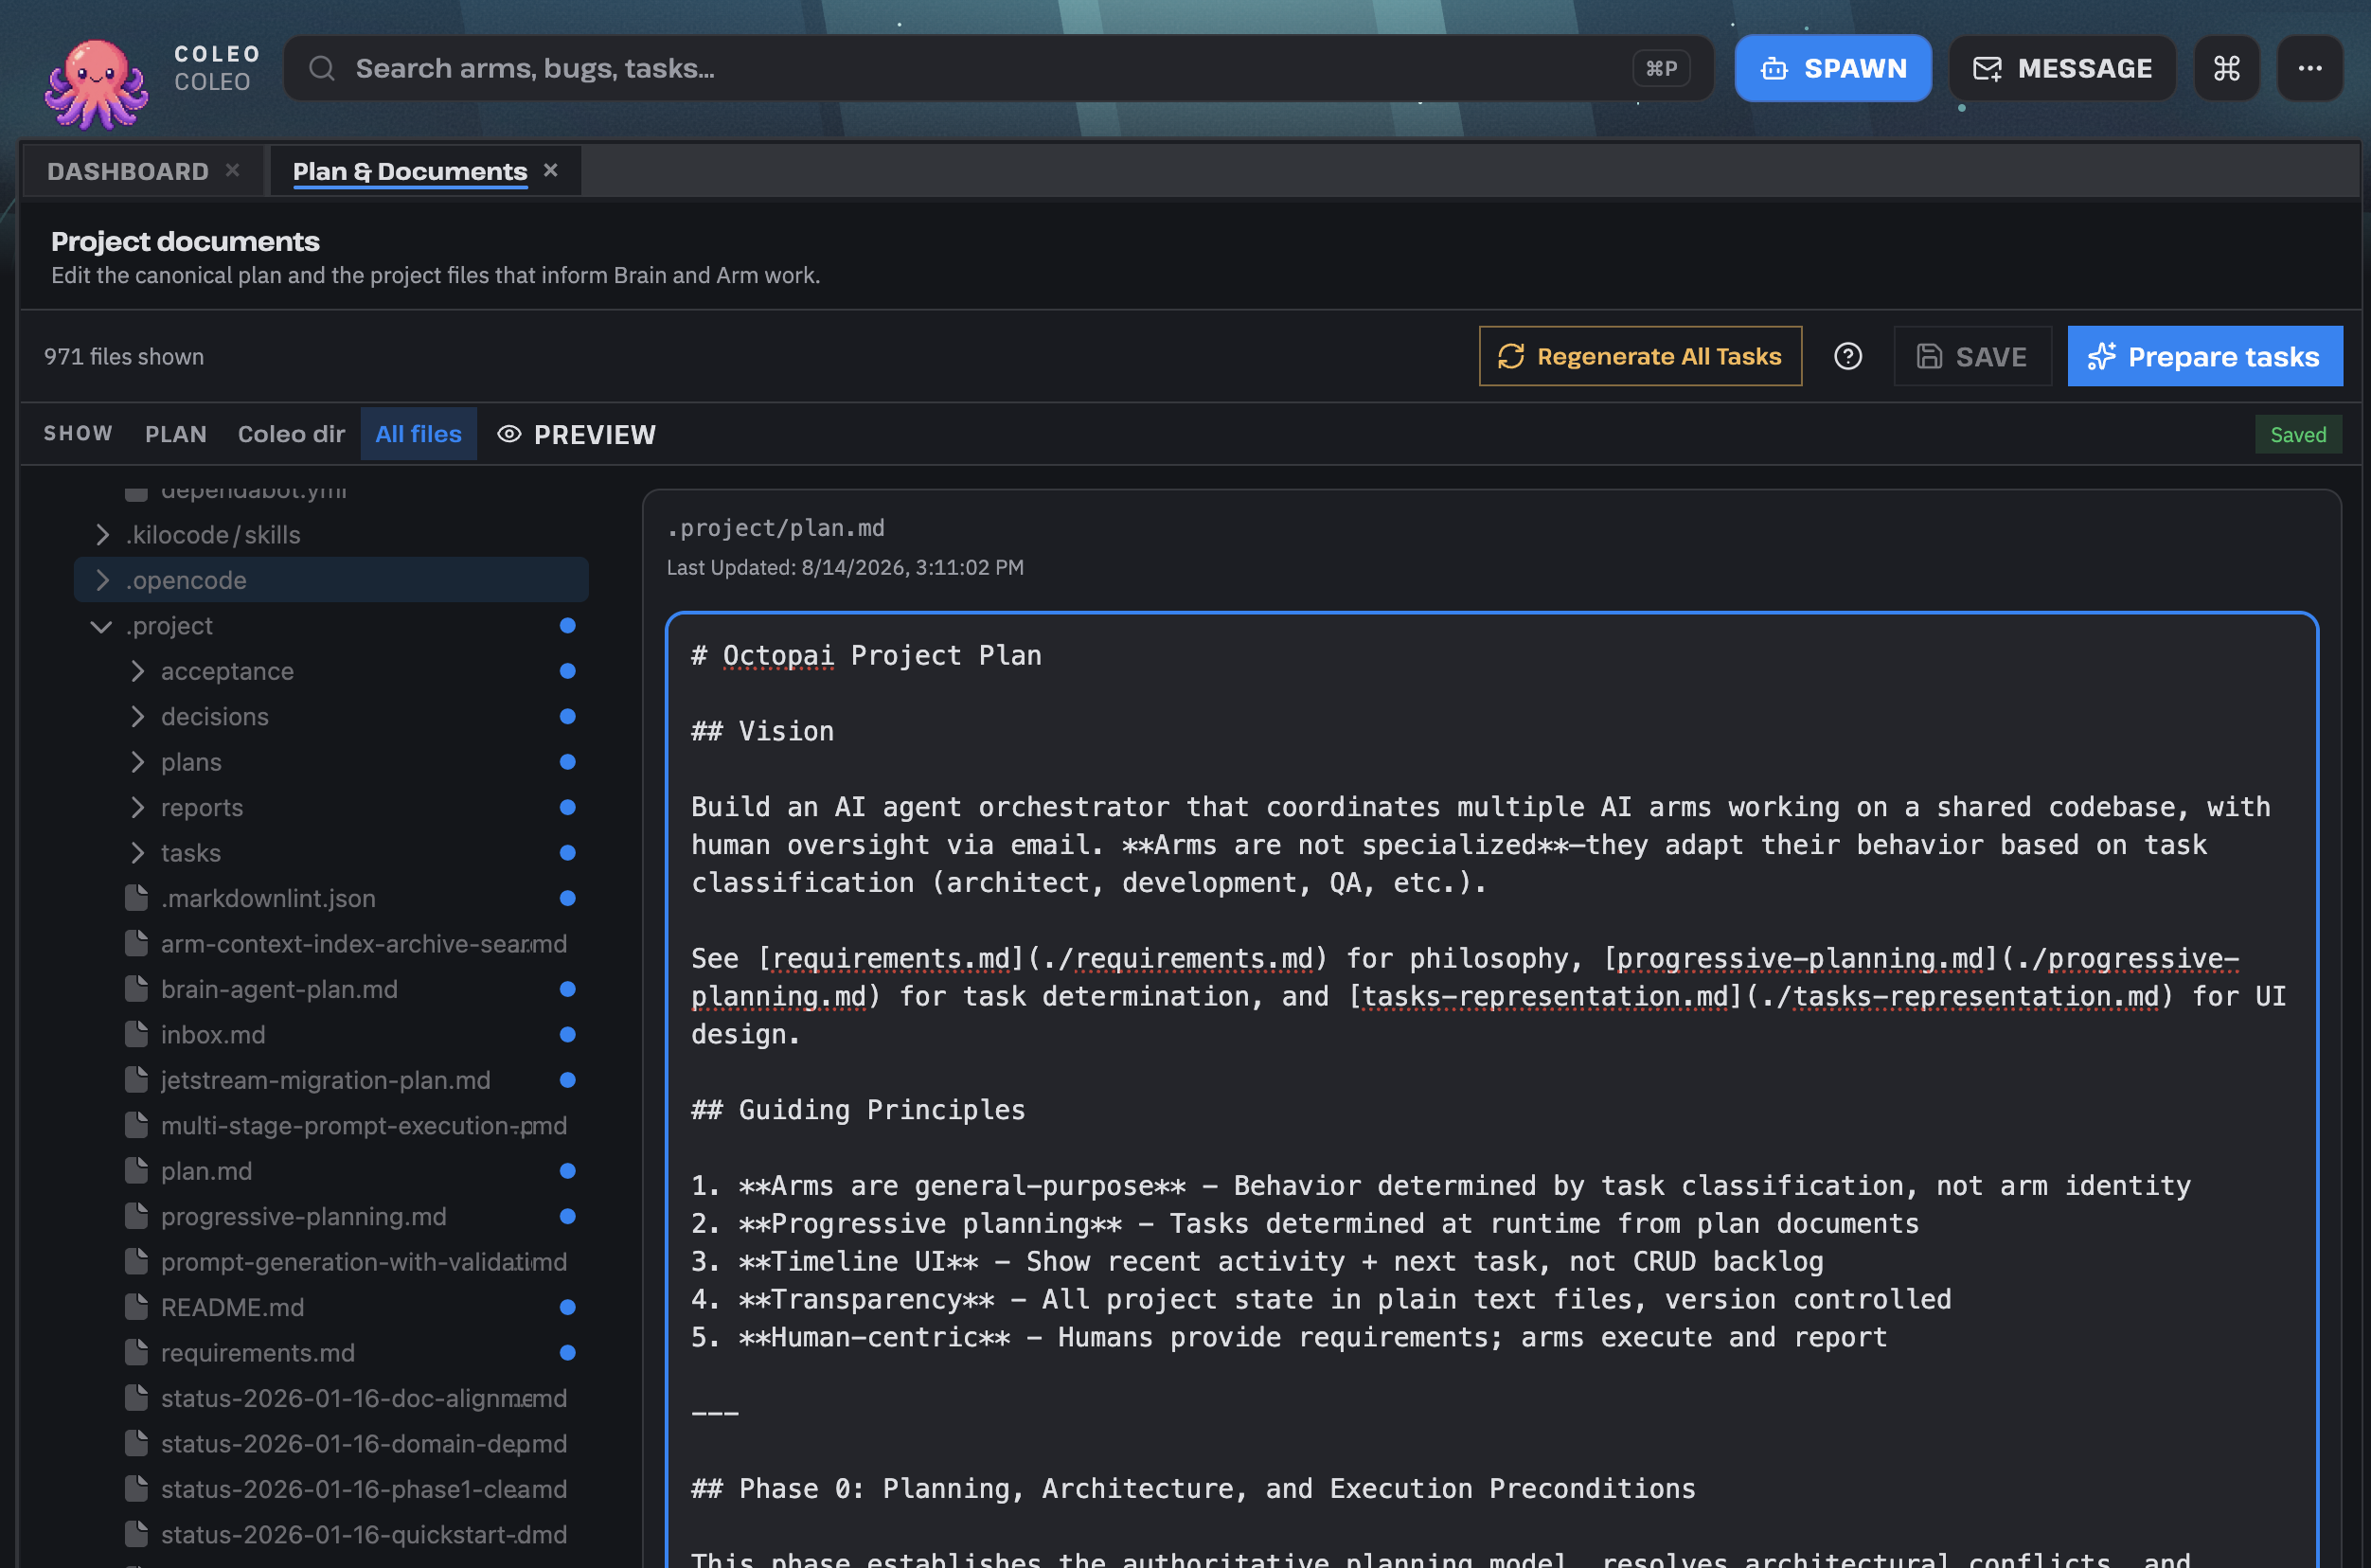
Task: Click the status-2026-01-16-domain file icon
Action: click(137, 1443)
